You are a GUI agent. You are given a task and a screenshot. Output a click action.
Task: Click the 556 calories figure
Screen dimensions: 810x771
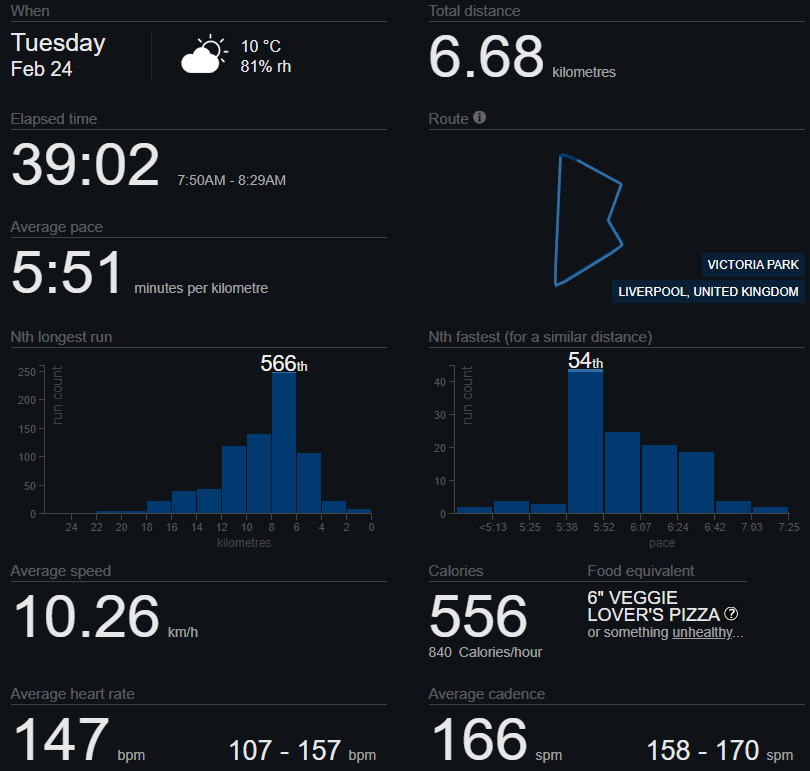[x=478, y=617]
